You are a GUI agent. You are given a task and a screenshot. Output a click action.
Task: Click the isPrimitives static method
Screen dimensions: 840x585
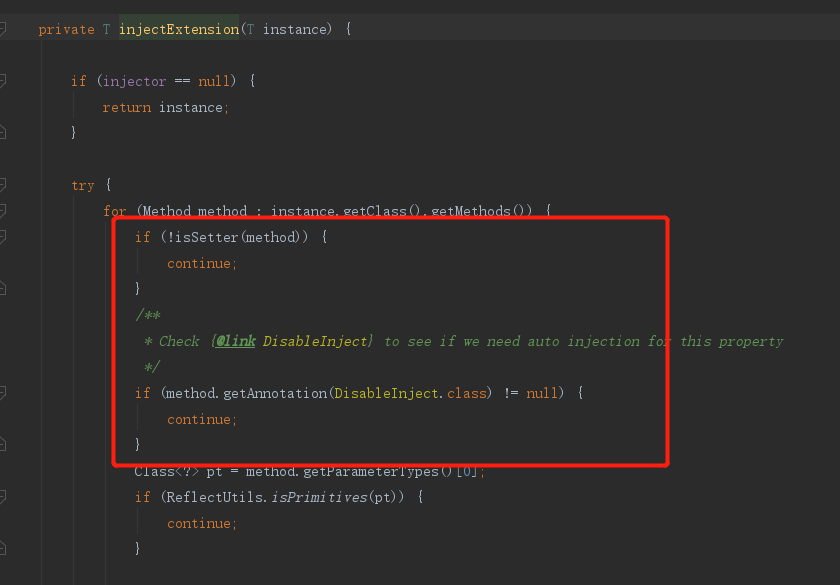click(319, 497)
